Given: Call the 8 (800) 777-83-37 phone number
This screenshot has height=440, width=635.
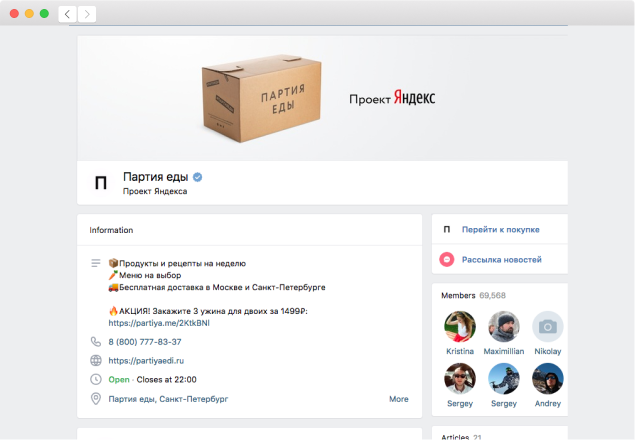Looking at the screenshot, I should (145, 341).
